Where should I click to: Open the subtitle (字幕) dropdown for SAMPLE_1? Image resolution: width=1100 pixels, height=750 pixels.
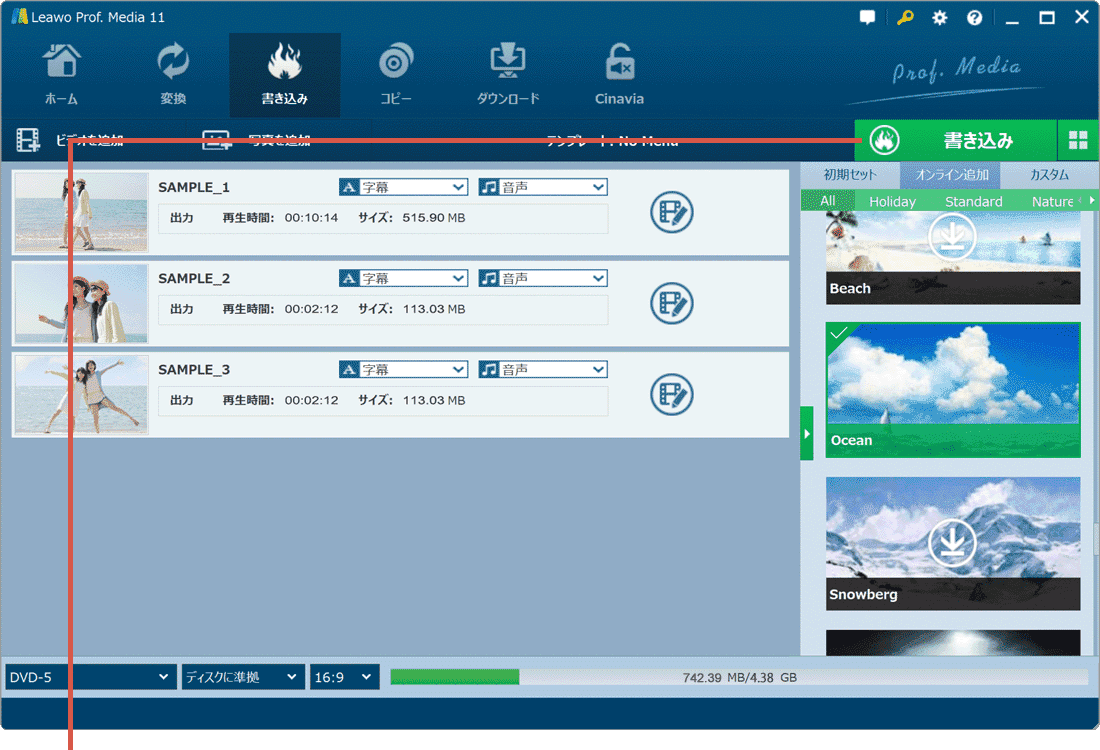click(x=403, y=187)
